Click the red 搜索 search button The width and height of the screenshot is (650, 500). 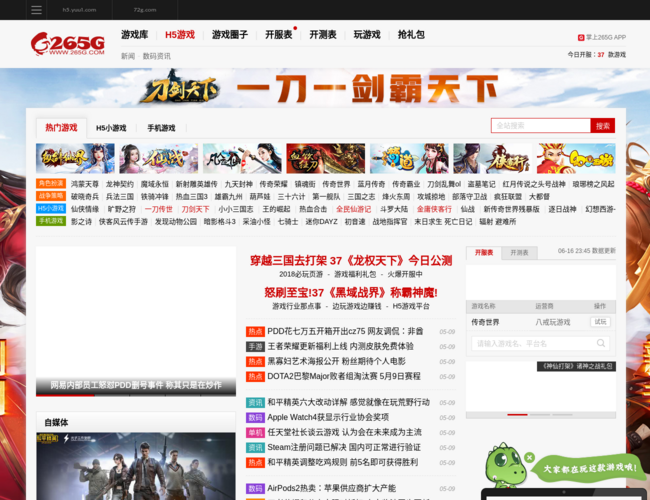603,126
